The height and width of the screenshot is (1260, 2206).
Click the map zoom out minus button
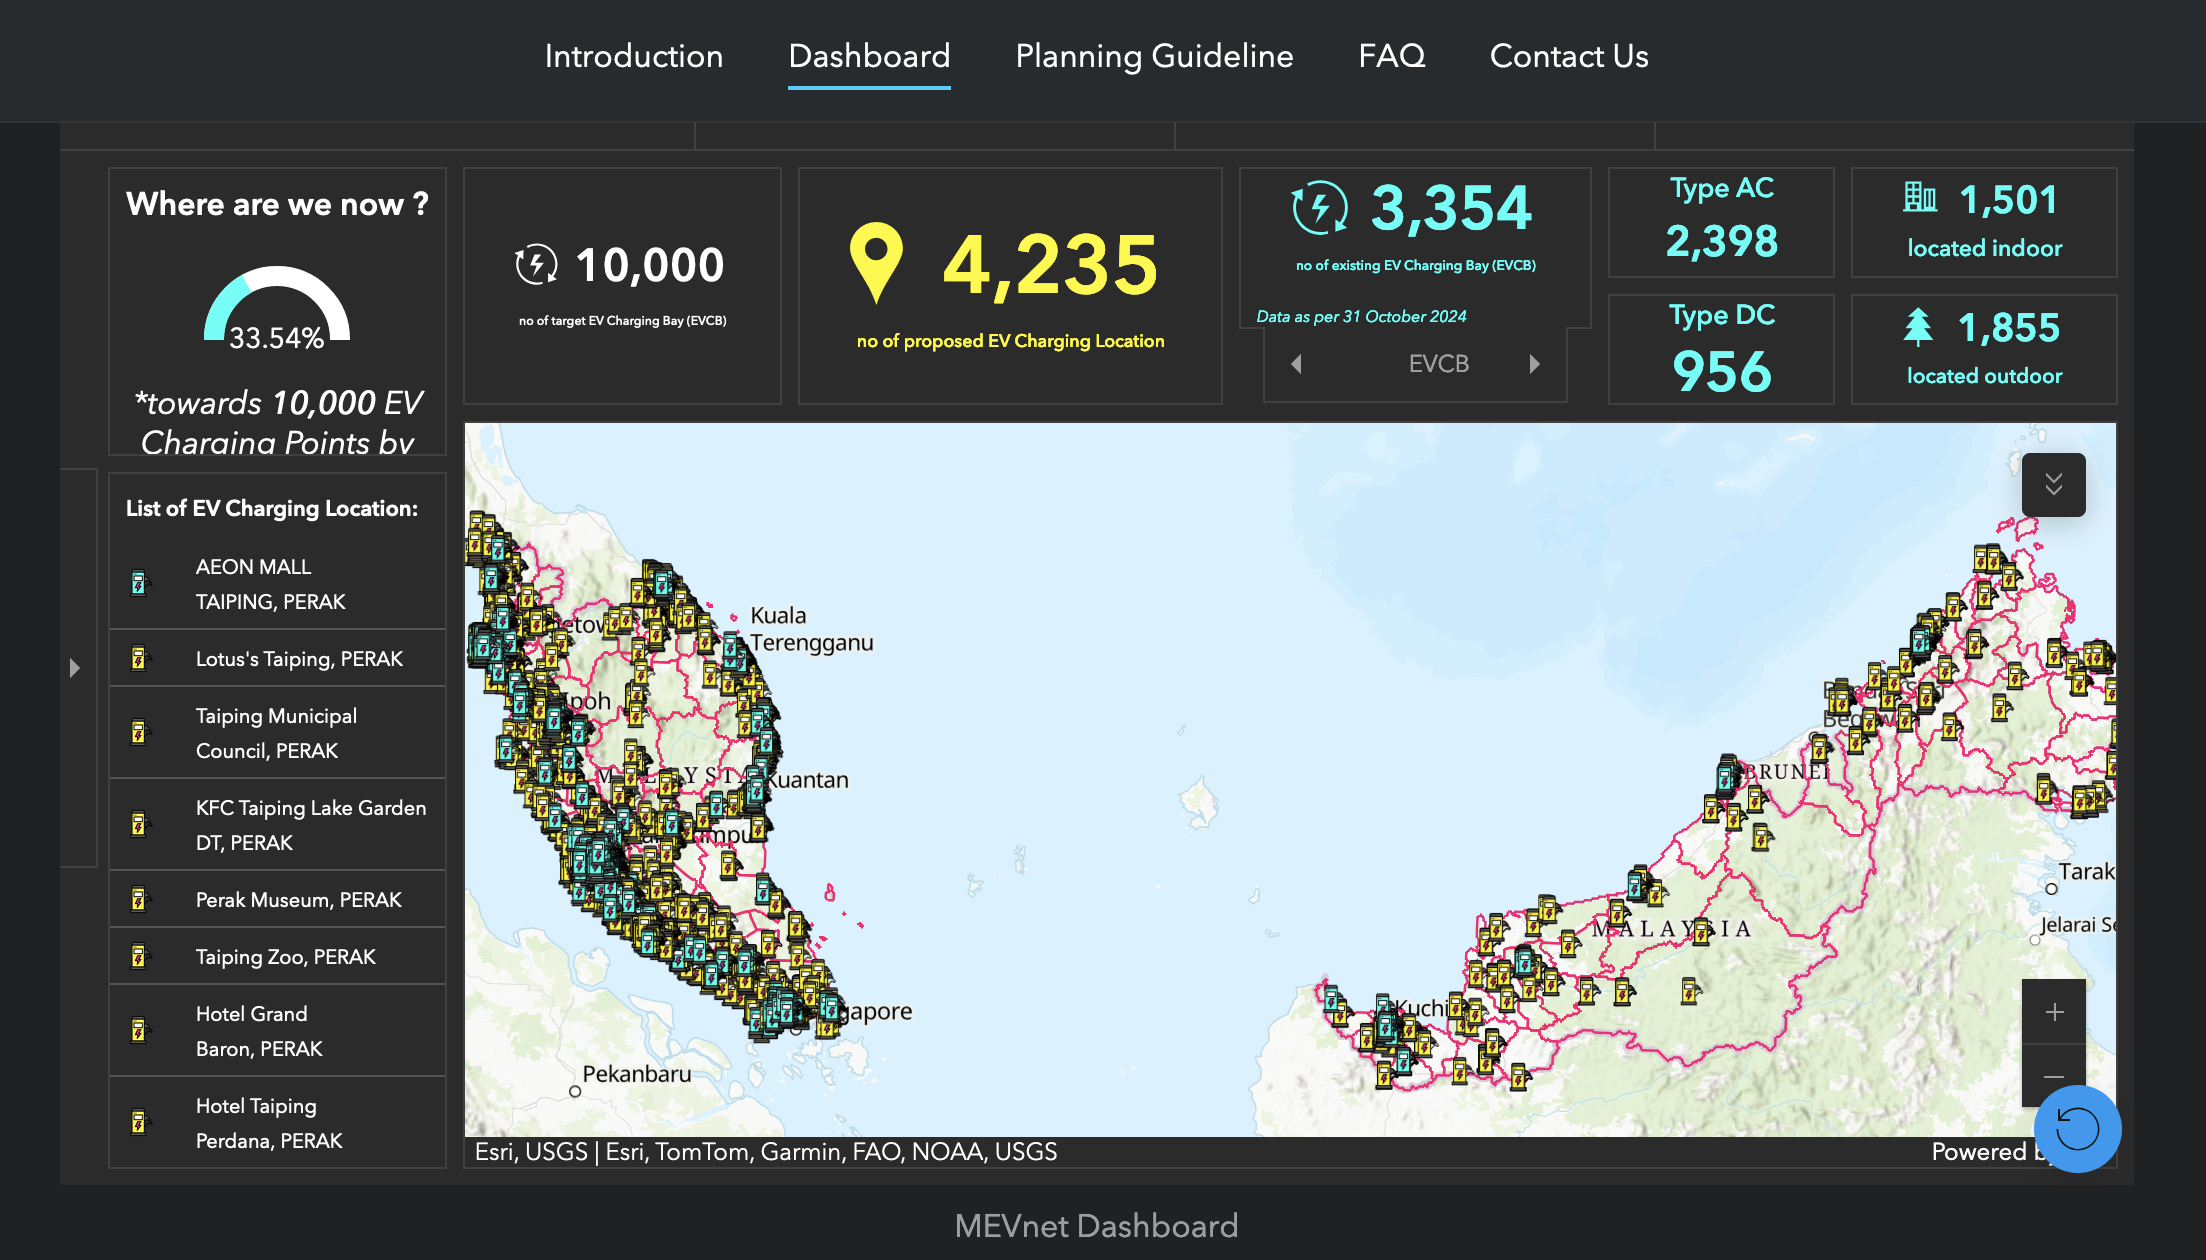tap(2053, 1076)
